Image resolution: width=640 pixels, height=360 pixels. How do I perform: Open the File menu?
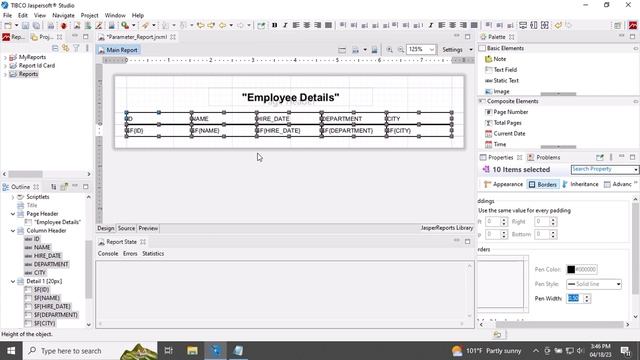[7, 15]
